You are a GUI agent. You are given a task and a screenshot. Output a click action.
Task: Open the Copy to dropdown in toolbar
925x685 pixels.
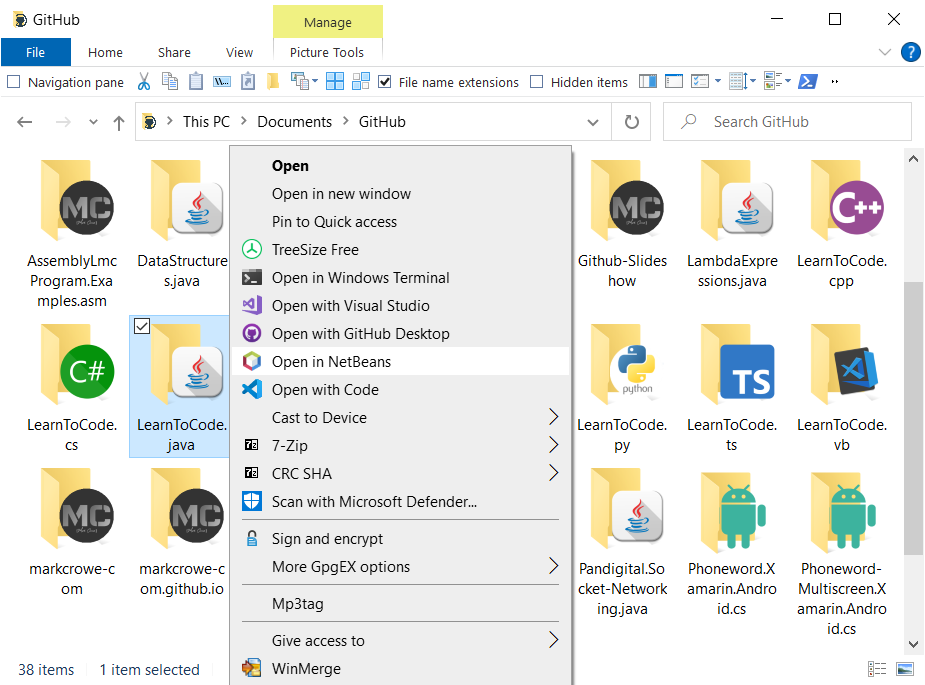315,81
